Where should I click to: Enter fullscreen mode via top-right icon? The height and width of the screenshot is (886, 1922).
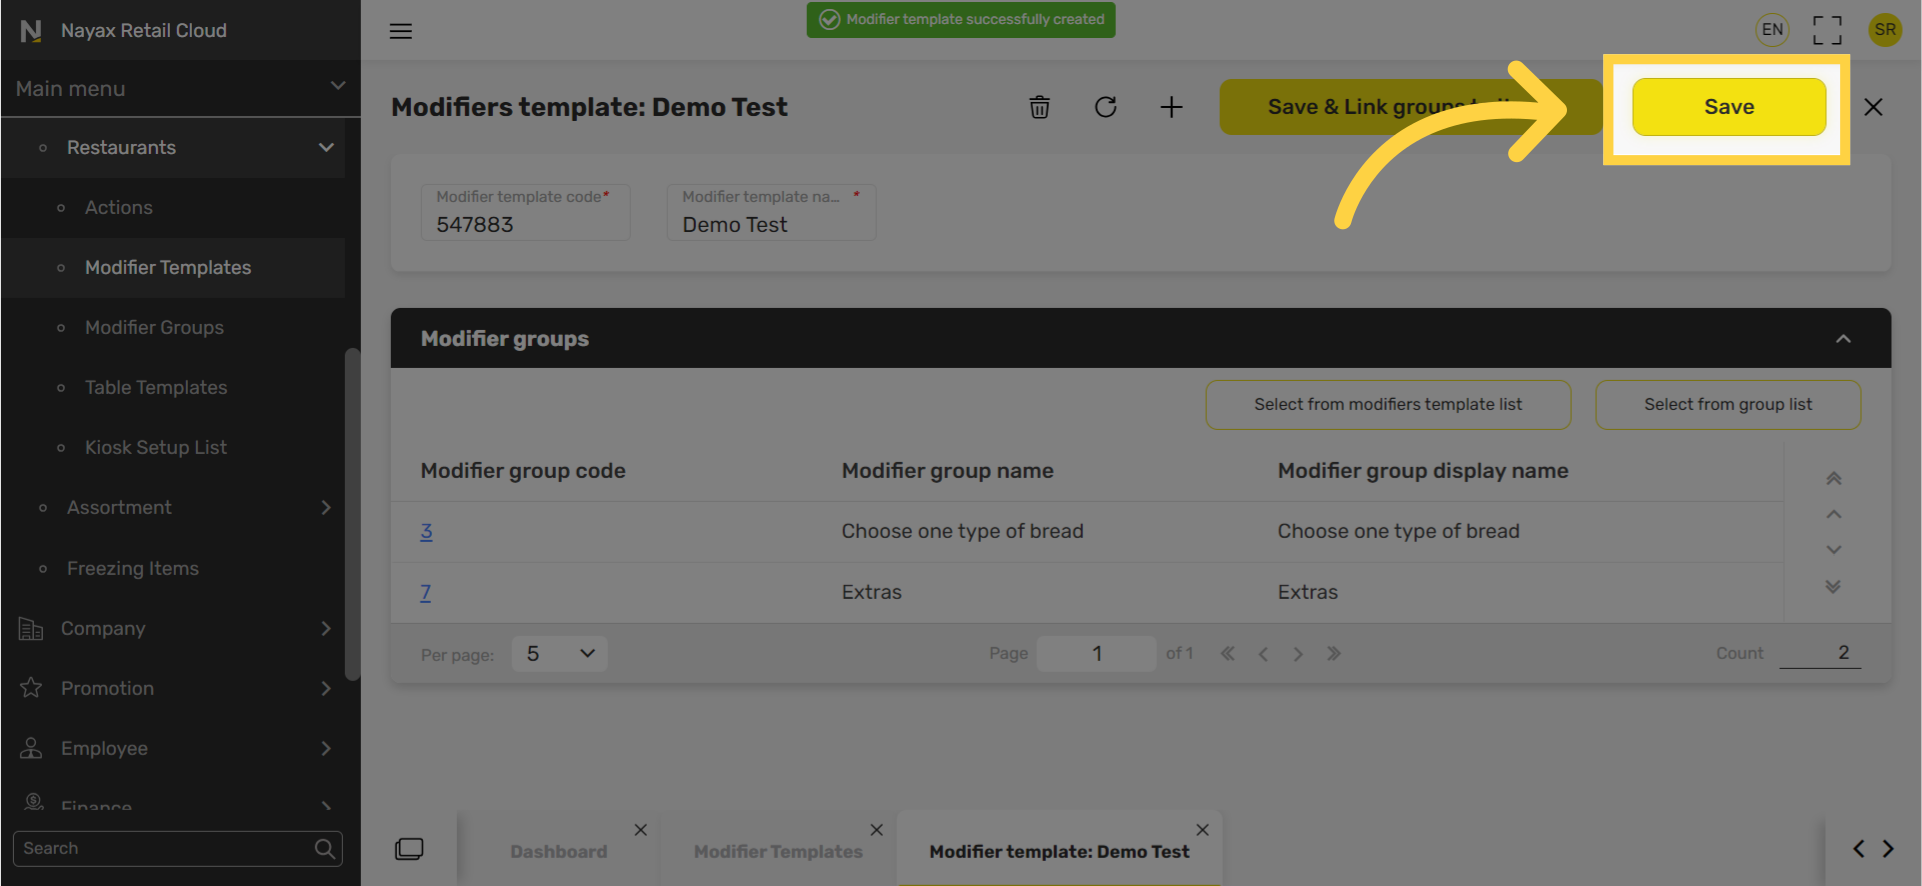(x=1826, y=30)
